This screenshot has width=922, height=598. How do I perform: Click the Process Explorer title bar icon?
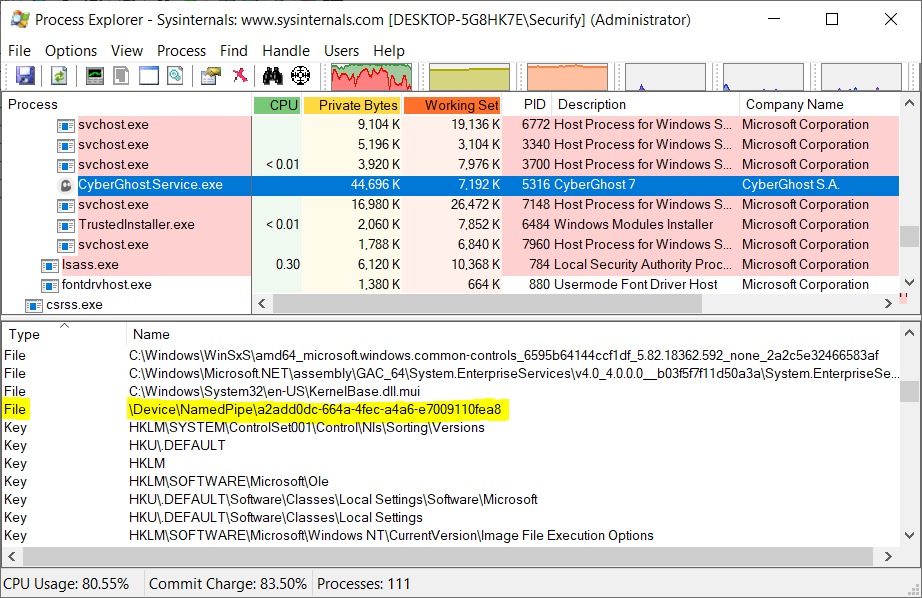(x=20, y=19)
